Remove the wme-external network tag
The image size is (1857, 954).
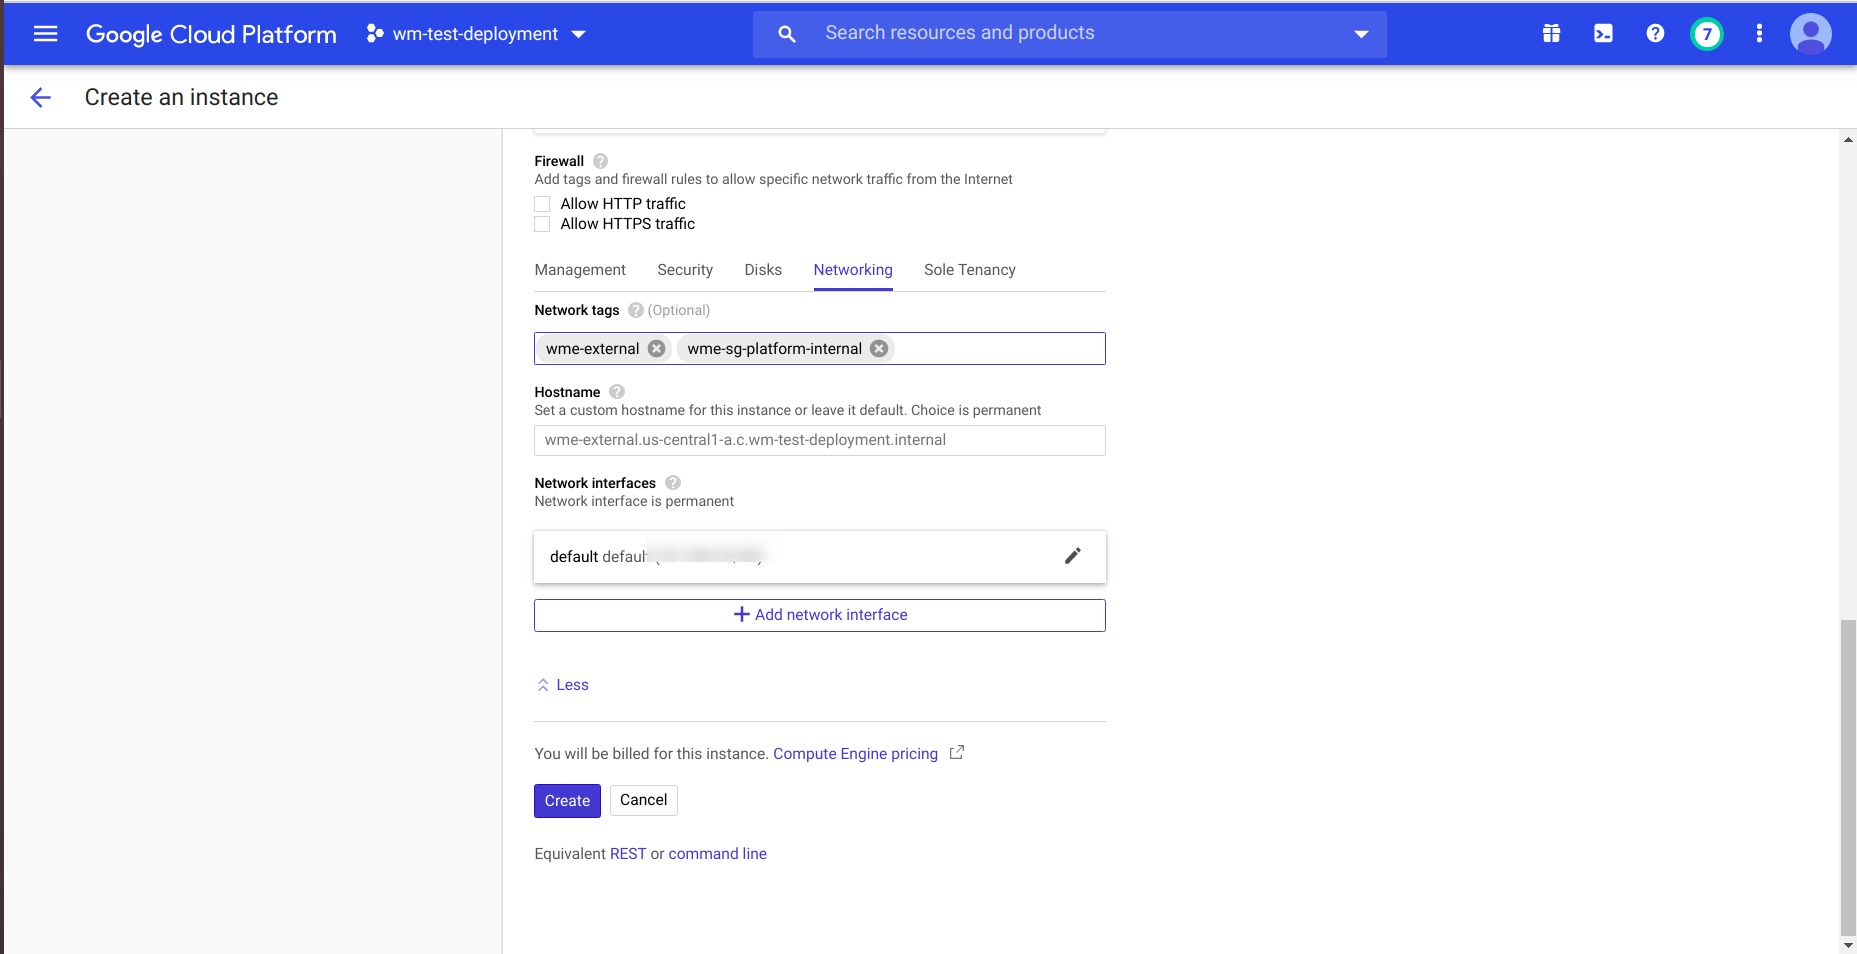tap(656, 349)
